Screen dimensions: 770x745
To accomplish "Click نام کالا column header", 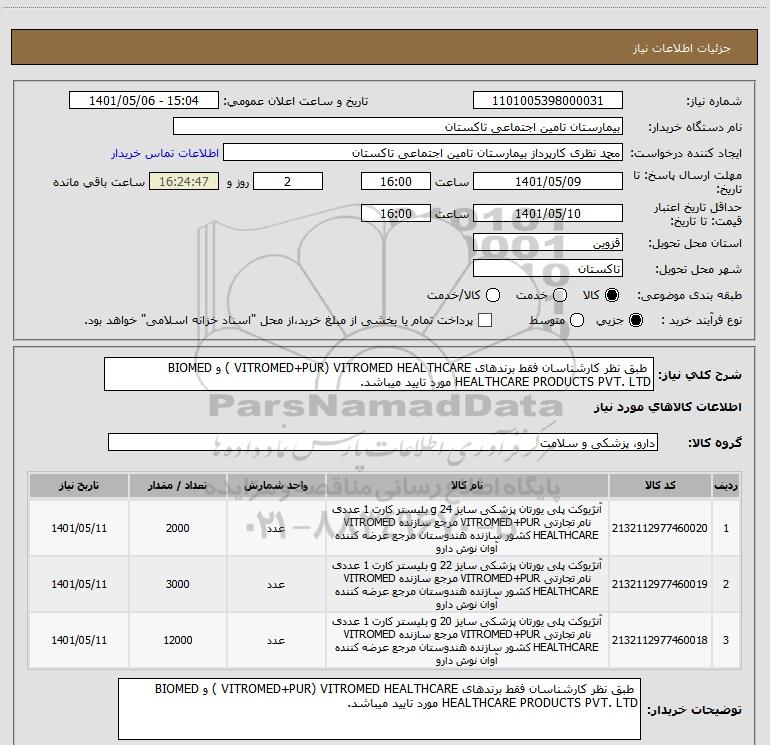I will (467, 486).
